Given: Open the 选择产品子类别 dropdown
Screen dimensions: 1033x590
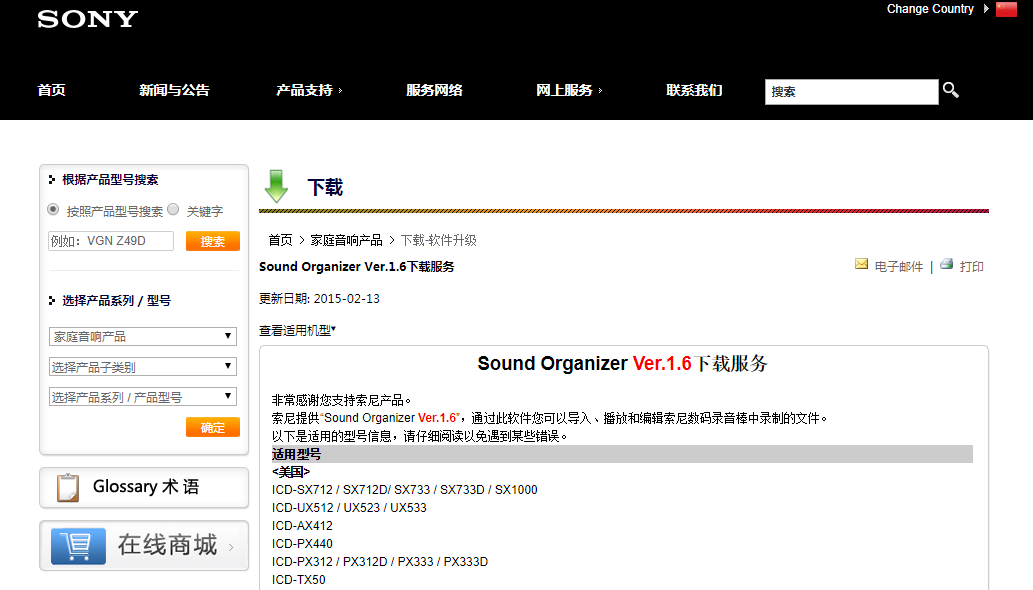Looking at the screenshot, I should coord(142,364).
